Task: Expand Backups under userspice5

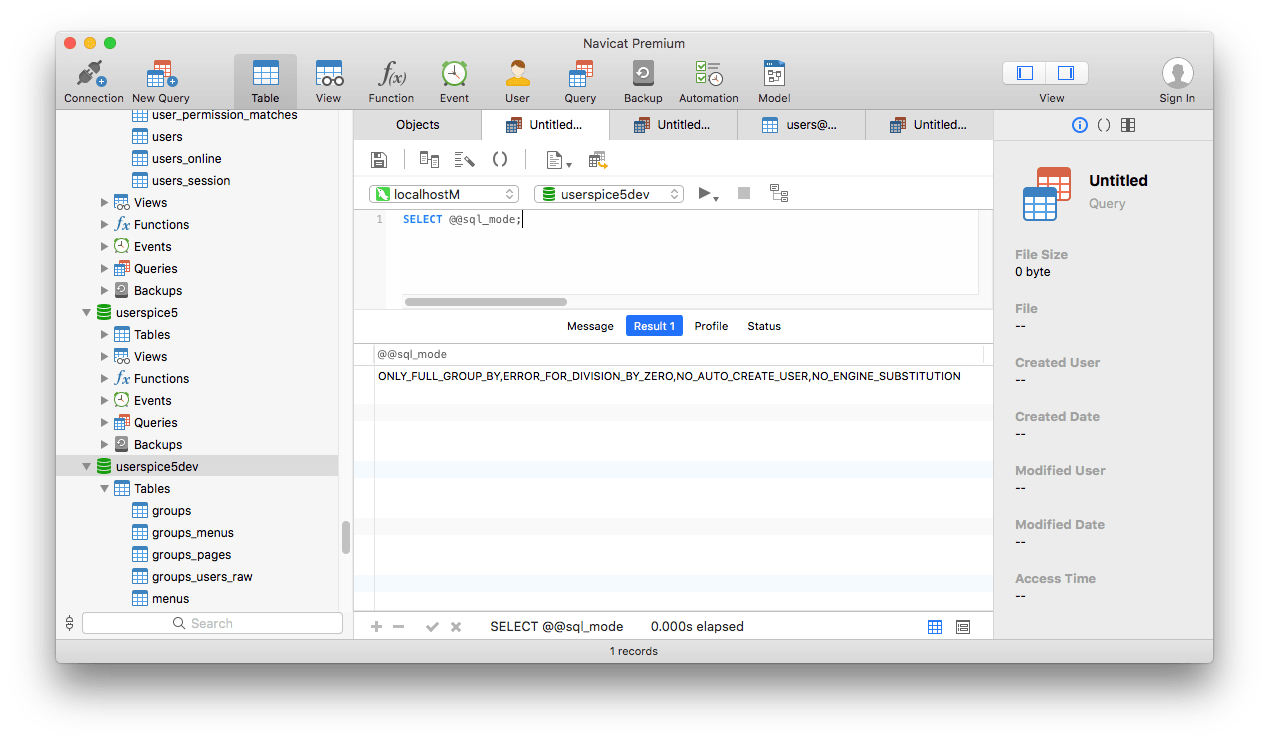Action: (104, 445)
